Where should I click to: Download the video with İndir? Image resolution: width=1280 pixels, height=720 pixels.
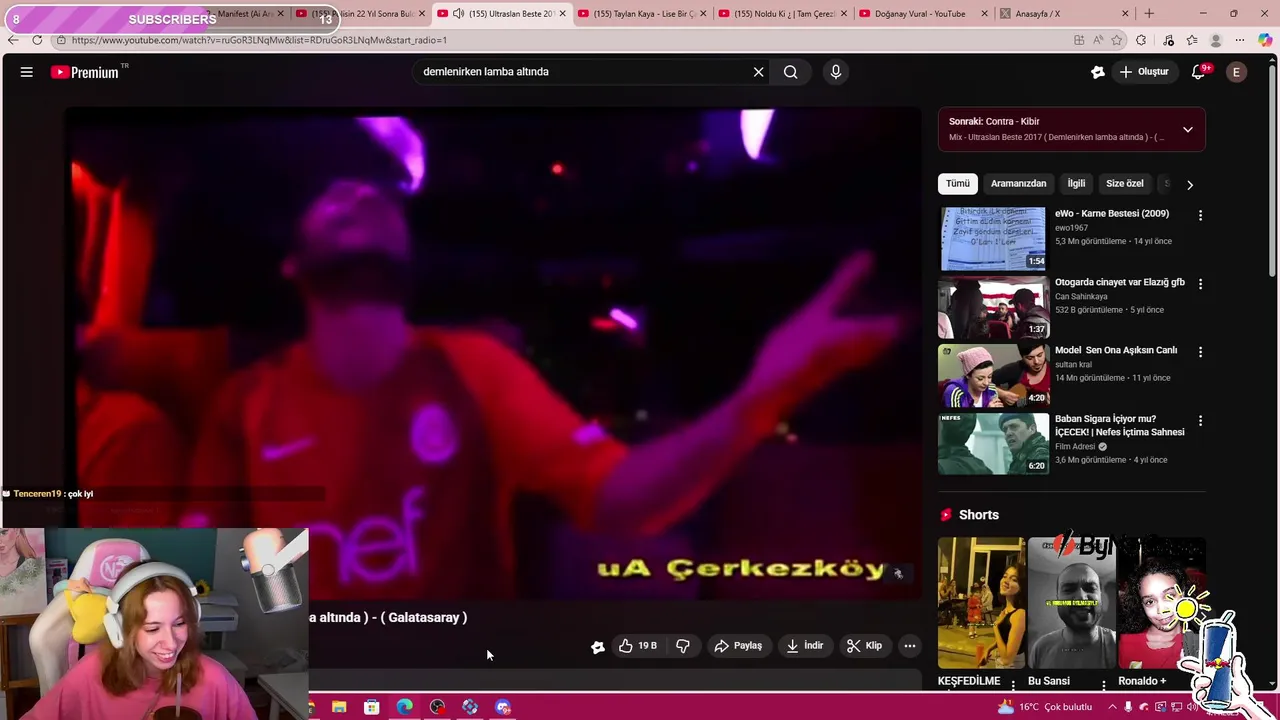point(805,646)
